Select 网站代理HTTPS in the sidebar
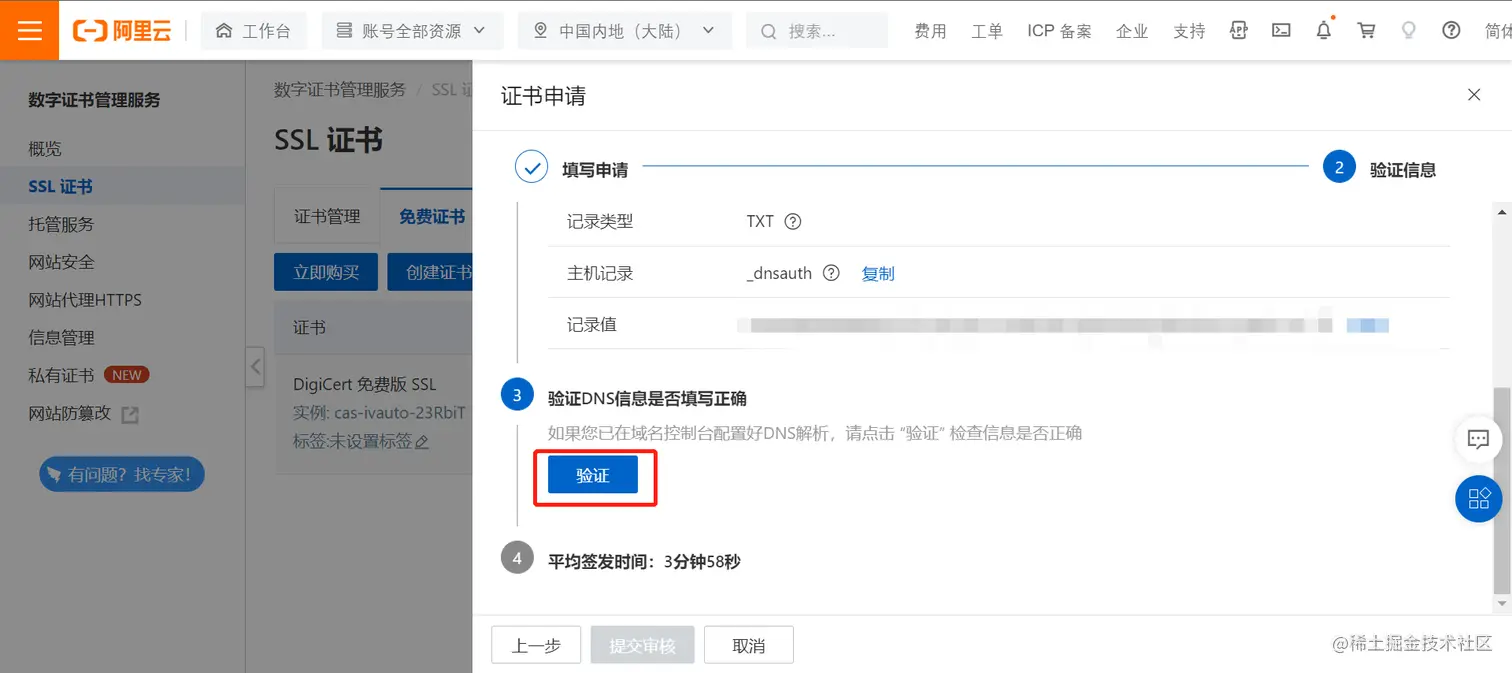Viewport: 1512px width, 673px height. tap(85, 300)
